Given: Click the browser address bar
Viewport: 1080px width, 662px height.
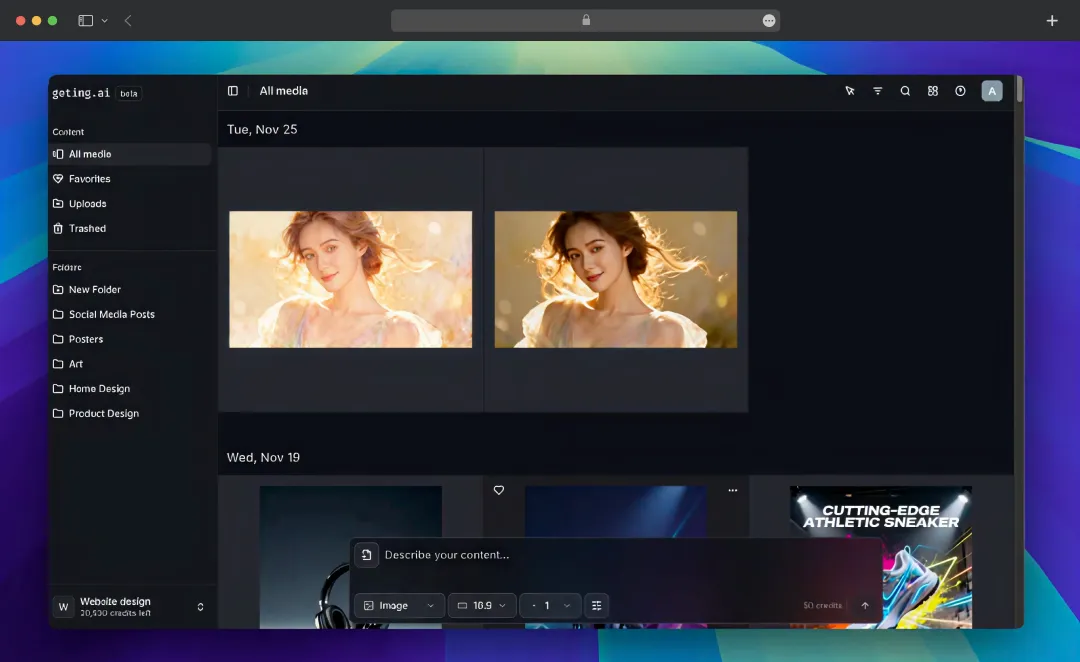Looking at the screenshot, I should 585,21.
